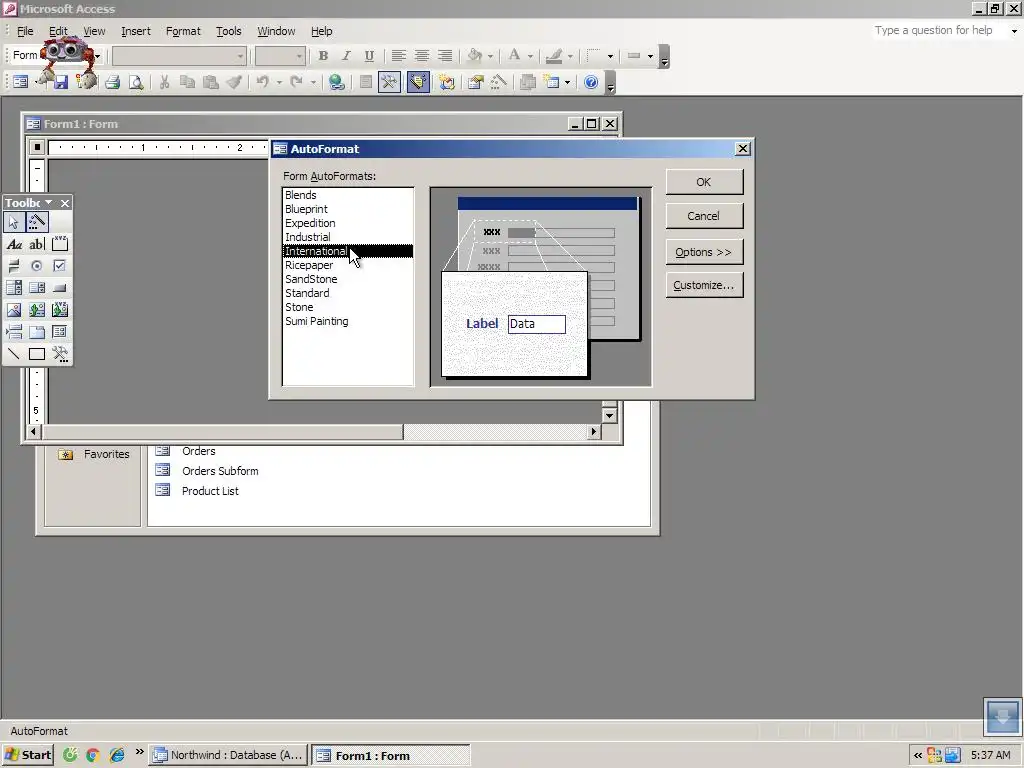This screenshot has height=768, width=1024.
Task: Toggle the Toolbox button in toolbar
Action: tap(389, 82)
